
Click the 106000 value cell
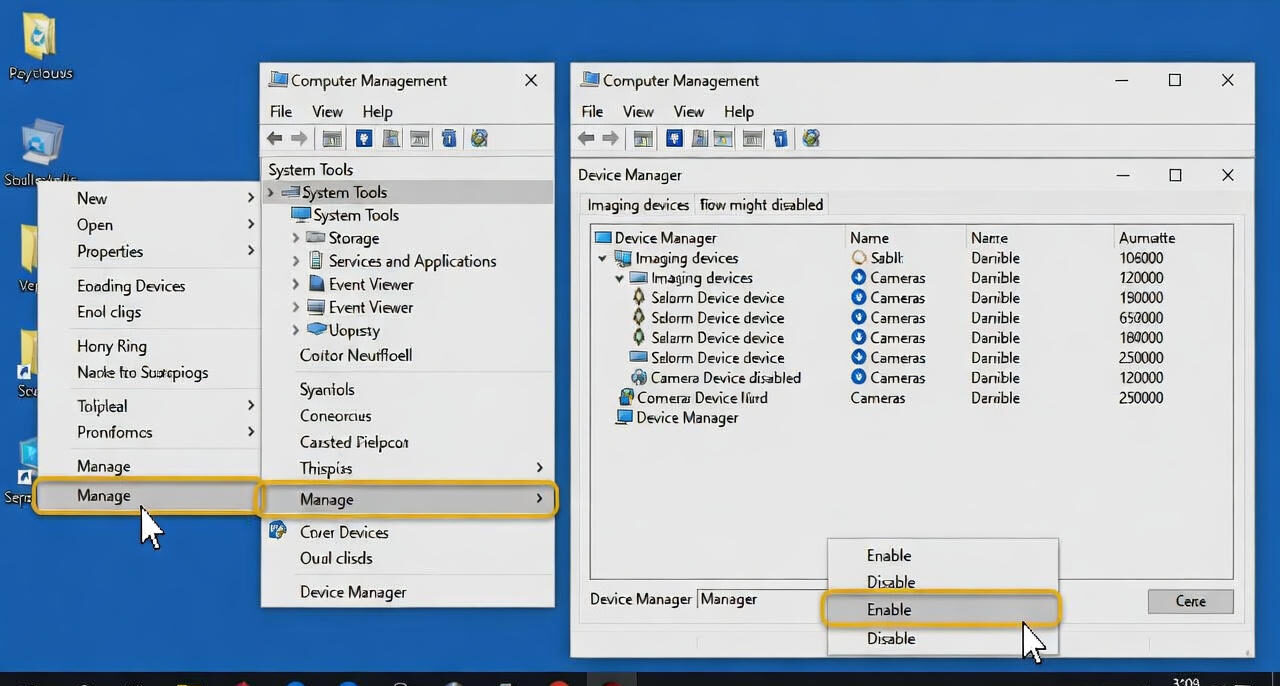click(x=1141, y=258)
